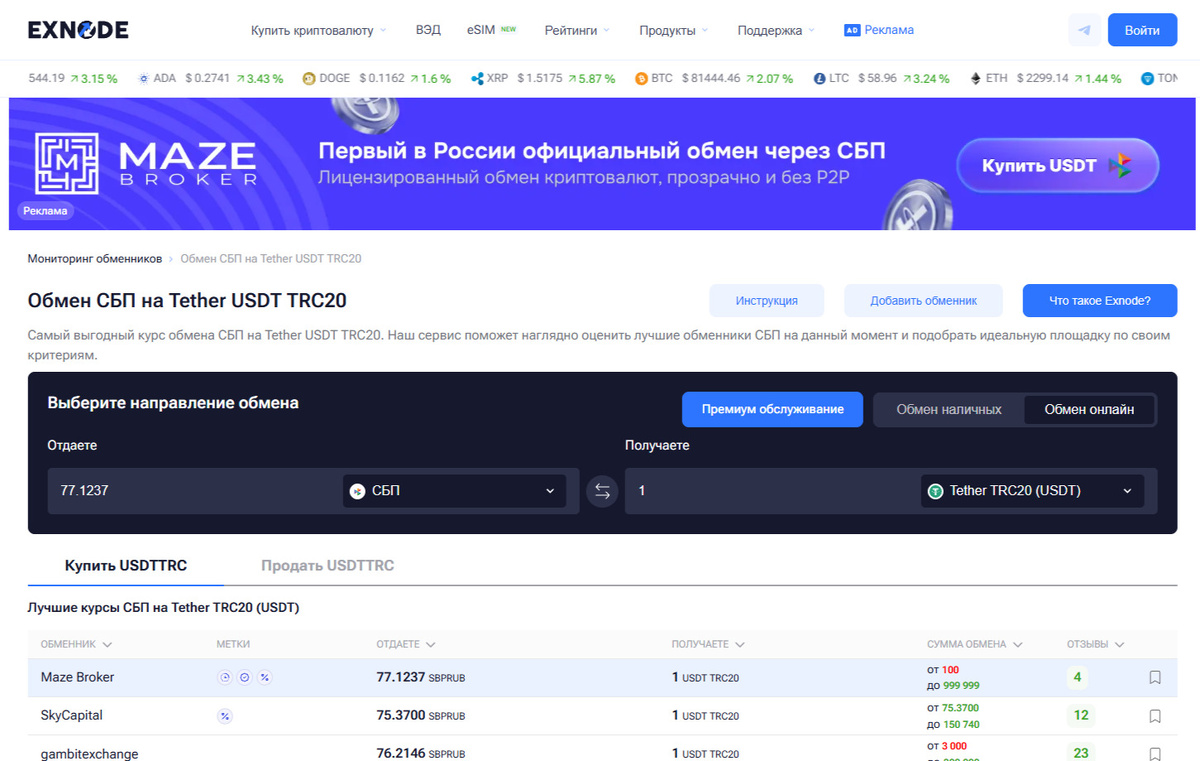The image size is (1200, 761).
Task: Sort by Обменник column
Action: pos(76,644)
